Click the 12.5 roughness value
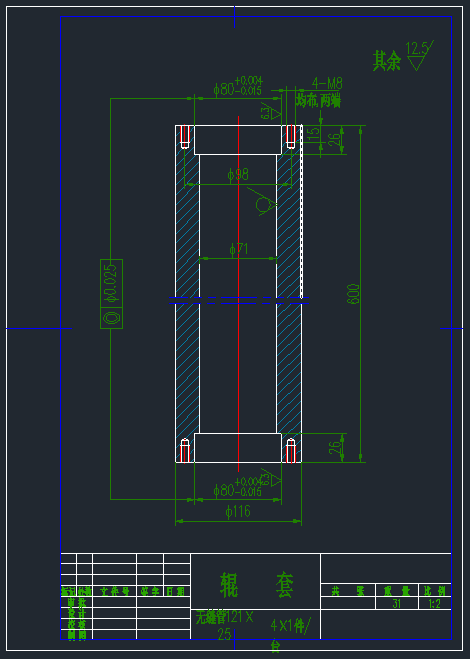The image size is (470, 659). point(417,49)
